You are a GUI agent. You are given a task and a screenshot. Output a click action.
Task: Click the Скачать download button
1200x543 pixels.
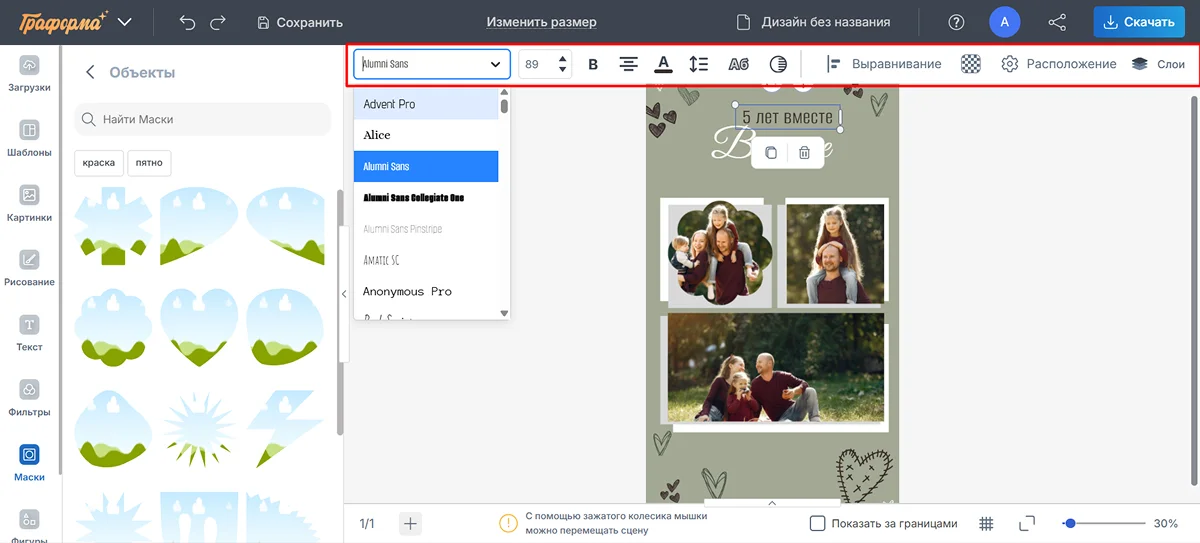1138,22
